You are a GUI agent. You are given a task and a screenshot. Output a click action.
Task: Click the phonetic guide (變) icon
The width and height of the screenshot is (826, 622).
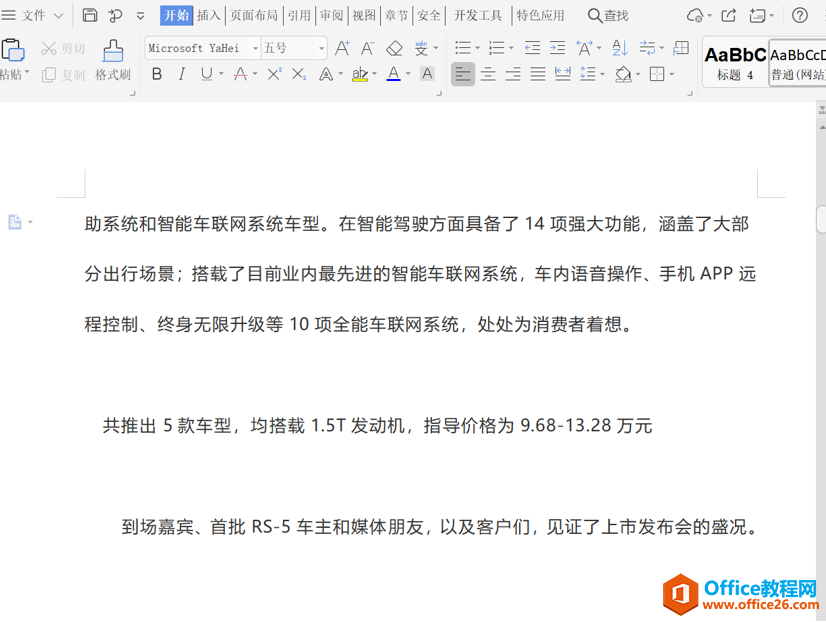pyautogui.click(x=421, y=48)
